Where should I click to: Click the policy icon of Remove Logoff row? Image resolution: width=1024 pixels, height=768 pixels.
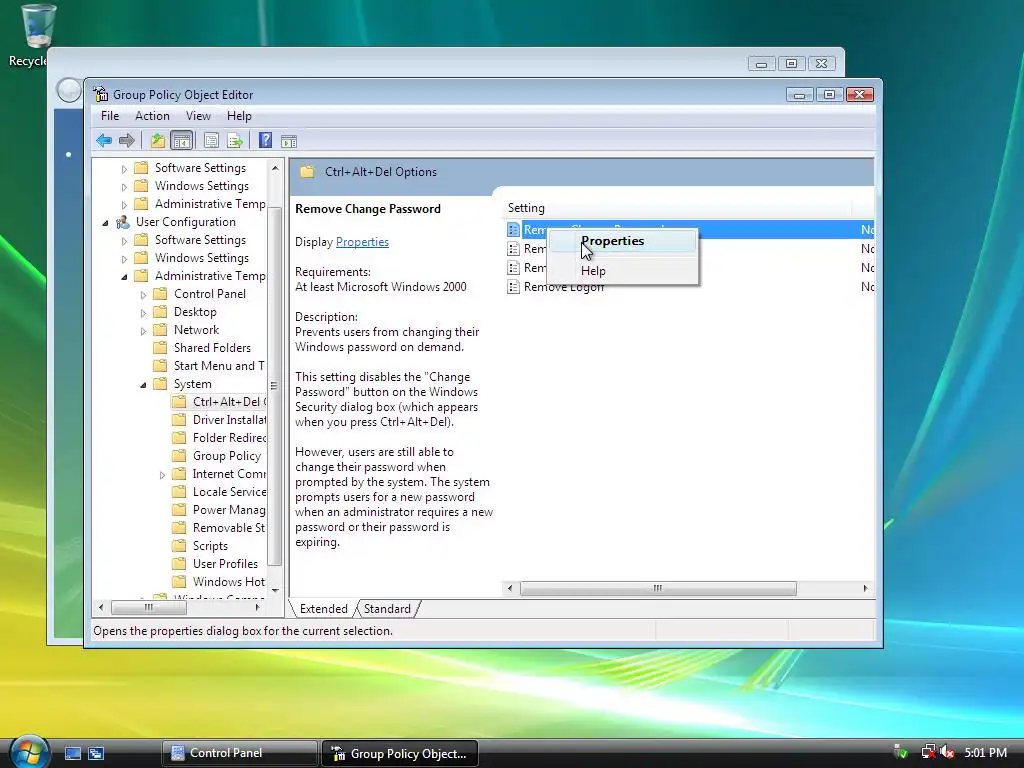(513, 287)
